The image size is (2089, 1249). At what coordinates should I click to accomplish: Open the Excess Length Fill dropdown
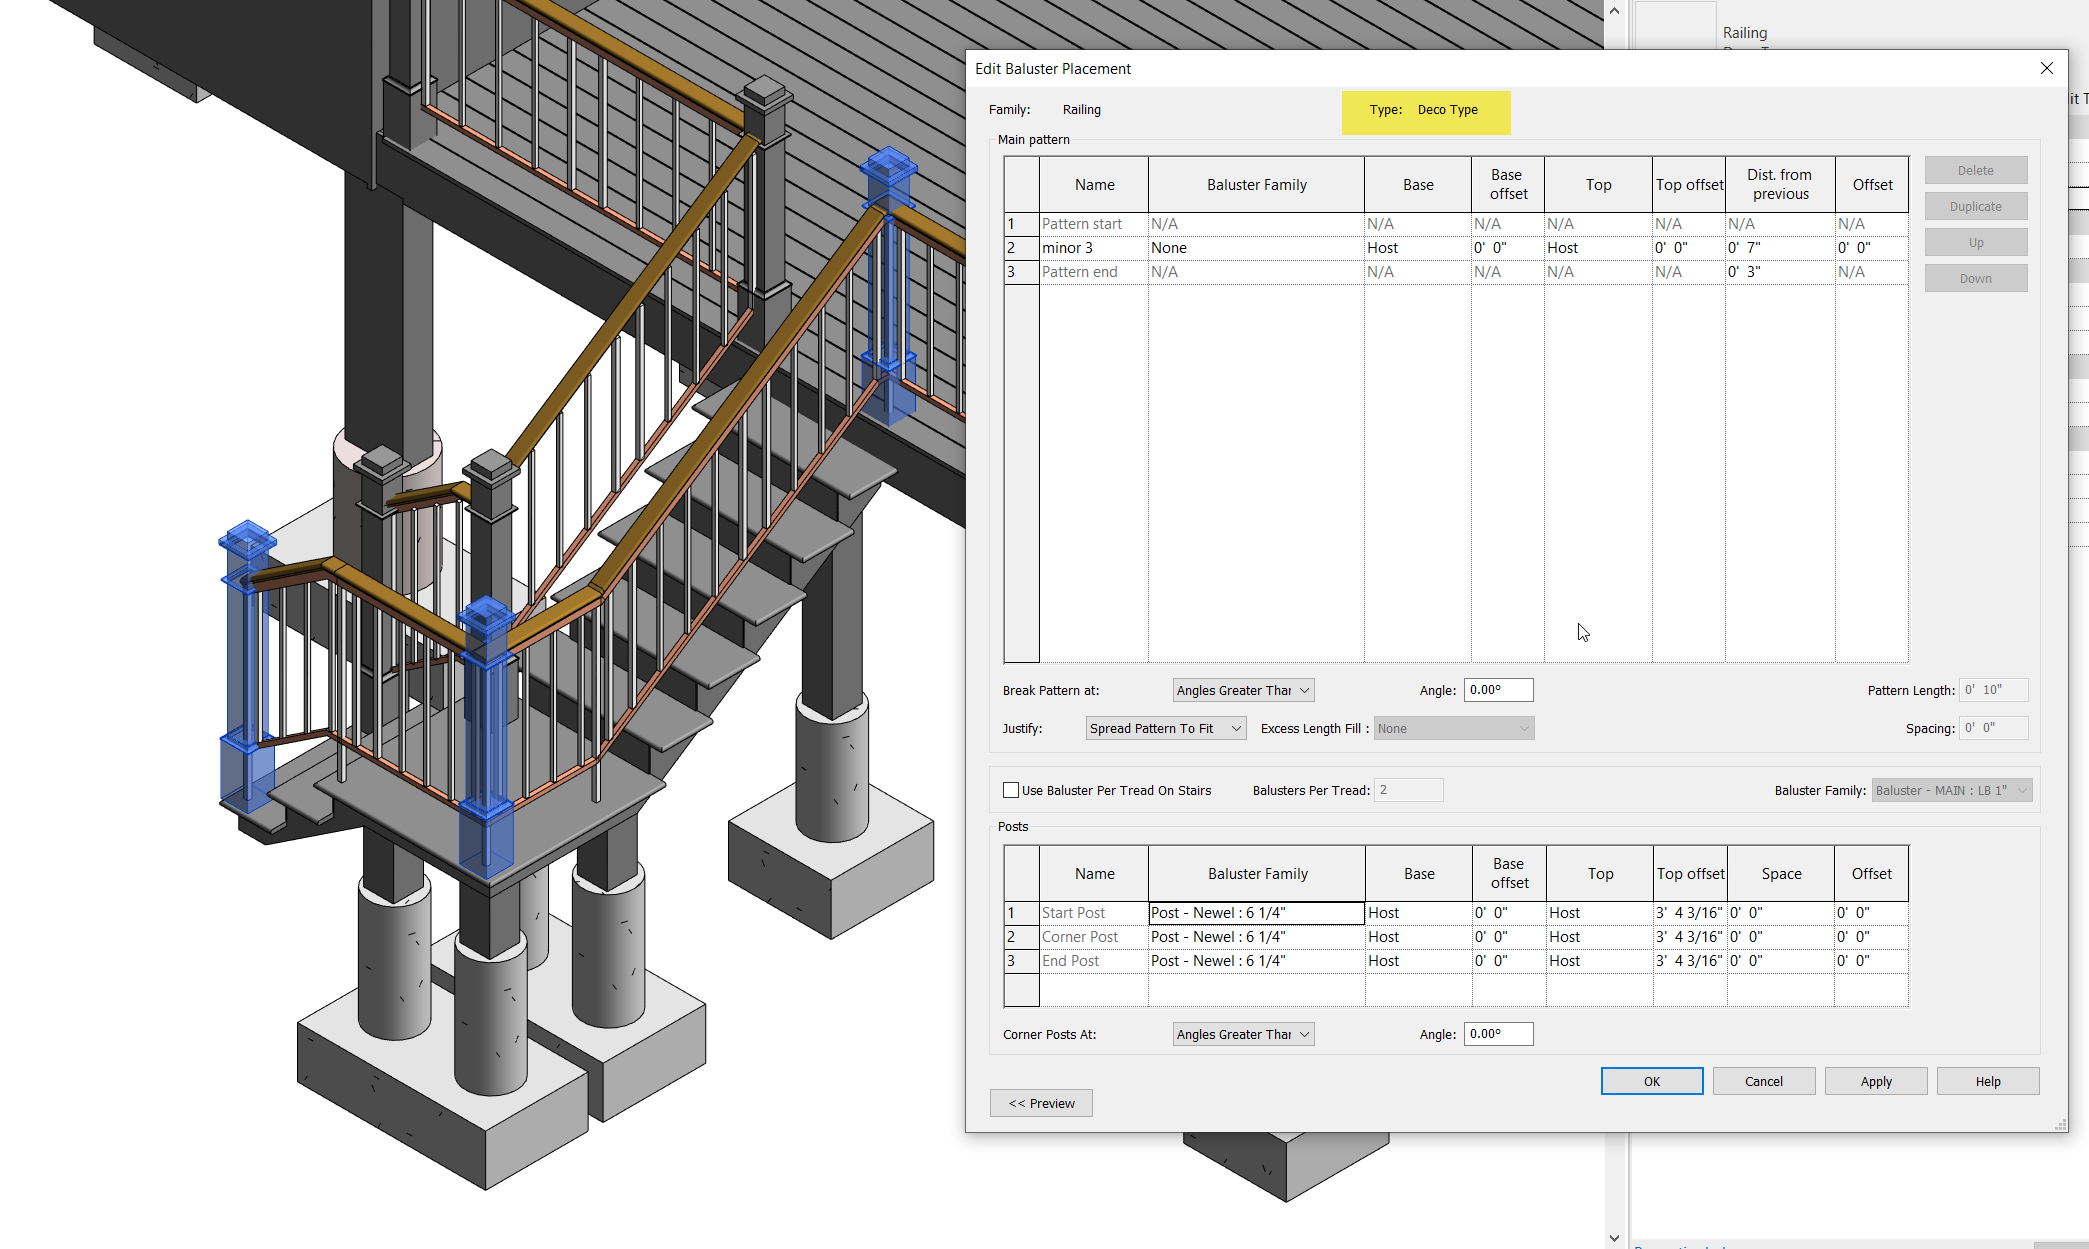(1452, 728)
